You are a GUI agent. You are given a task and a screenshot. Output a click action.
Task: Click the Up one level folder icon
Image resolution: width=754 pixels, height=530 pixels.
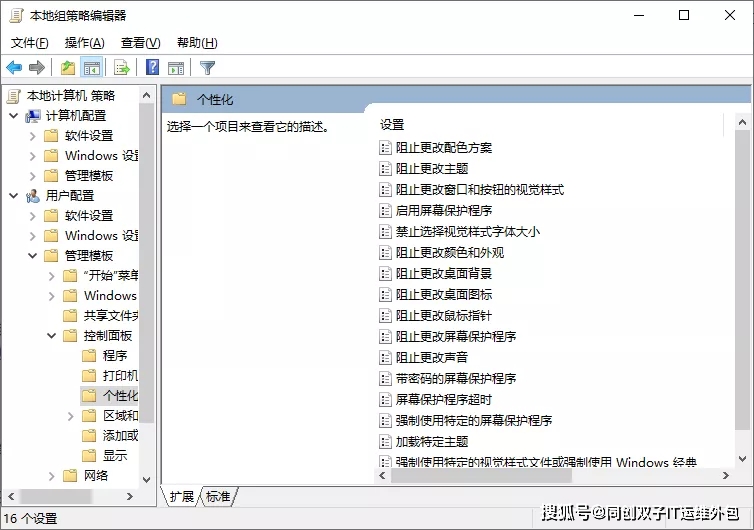pyautogui.click(x=68, y=68)
